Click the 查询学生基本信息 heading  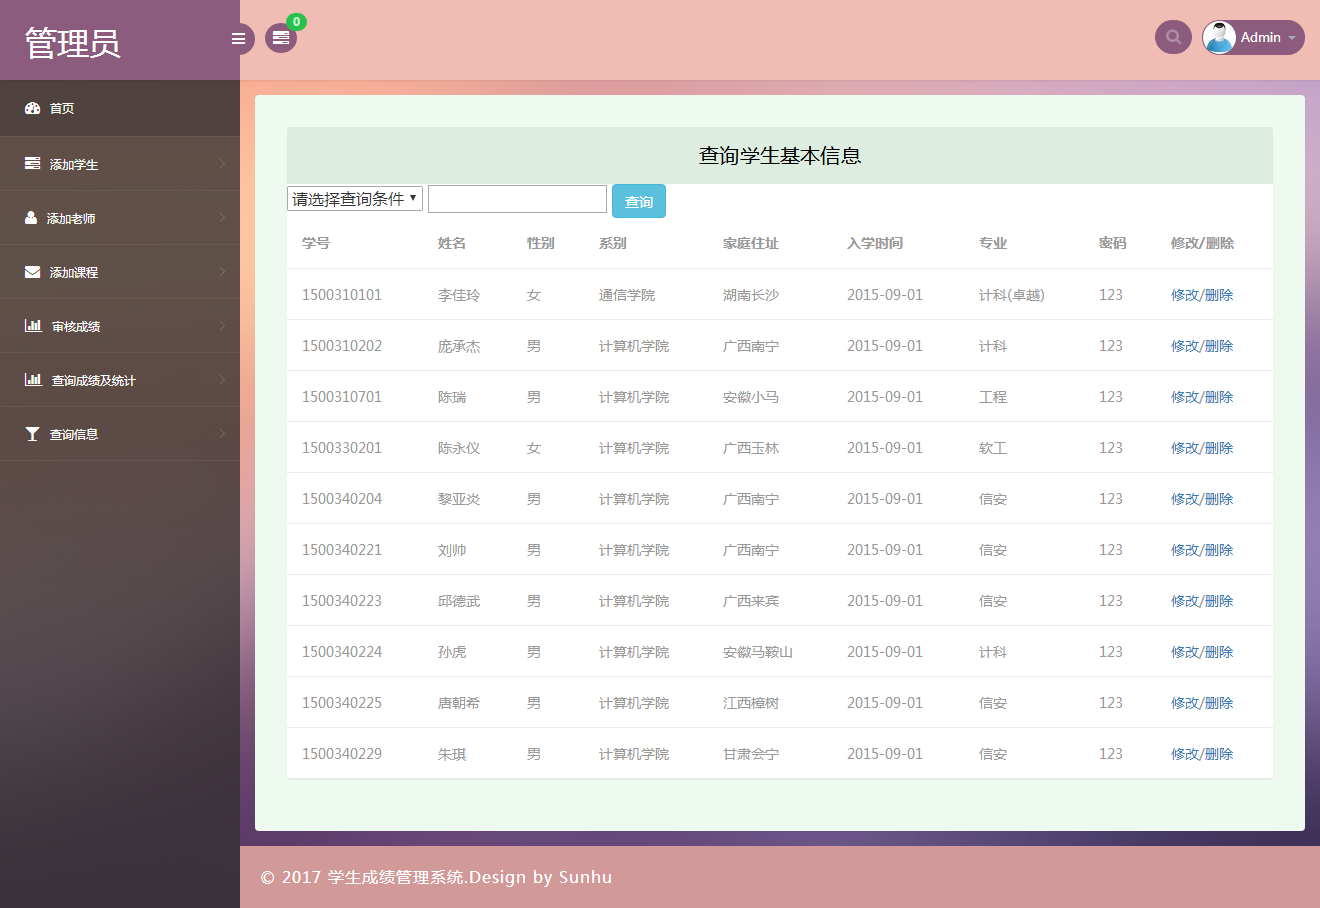click(x=780, y=156)
